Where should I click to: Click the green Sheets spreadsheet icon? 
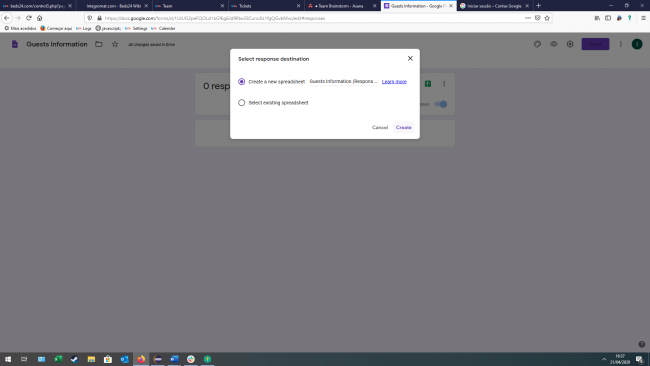(x=428, y=84)
